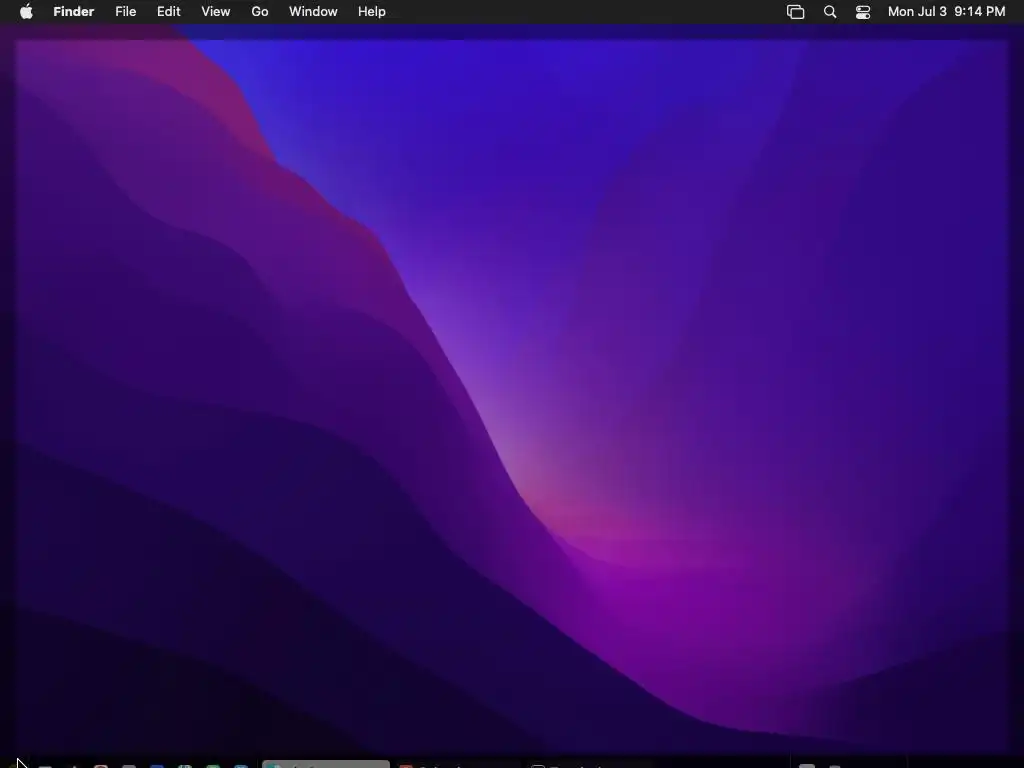
Task: Open the Window menu
Action: tap(313, 12)
